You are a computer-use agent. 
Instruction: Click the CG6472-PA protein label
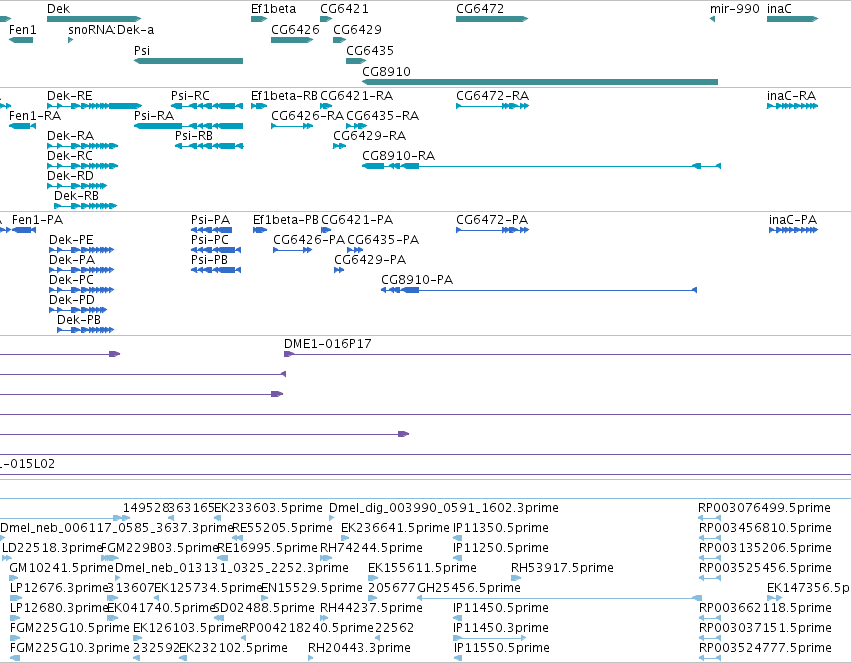coord(492,220)
